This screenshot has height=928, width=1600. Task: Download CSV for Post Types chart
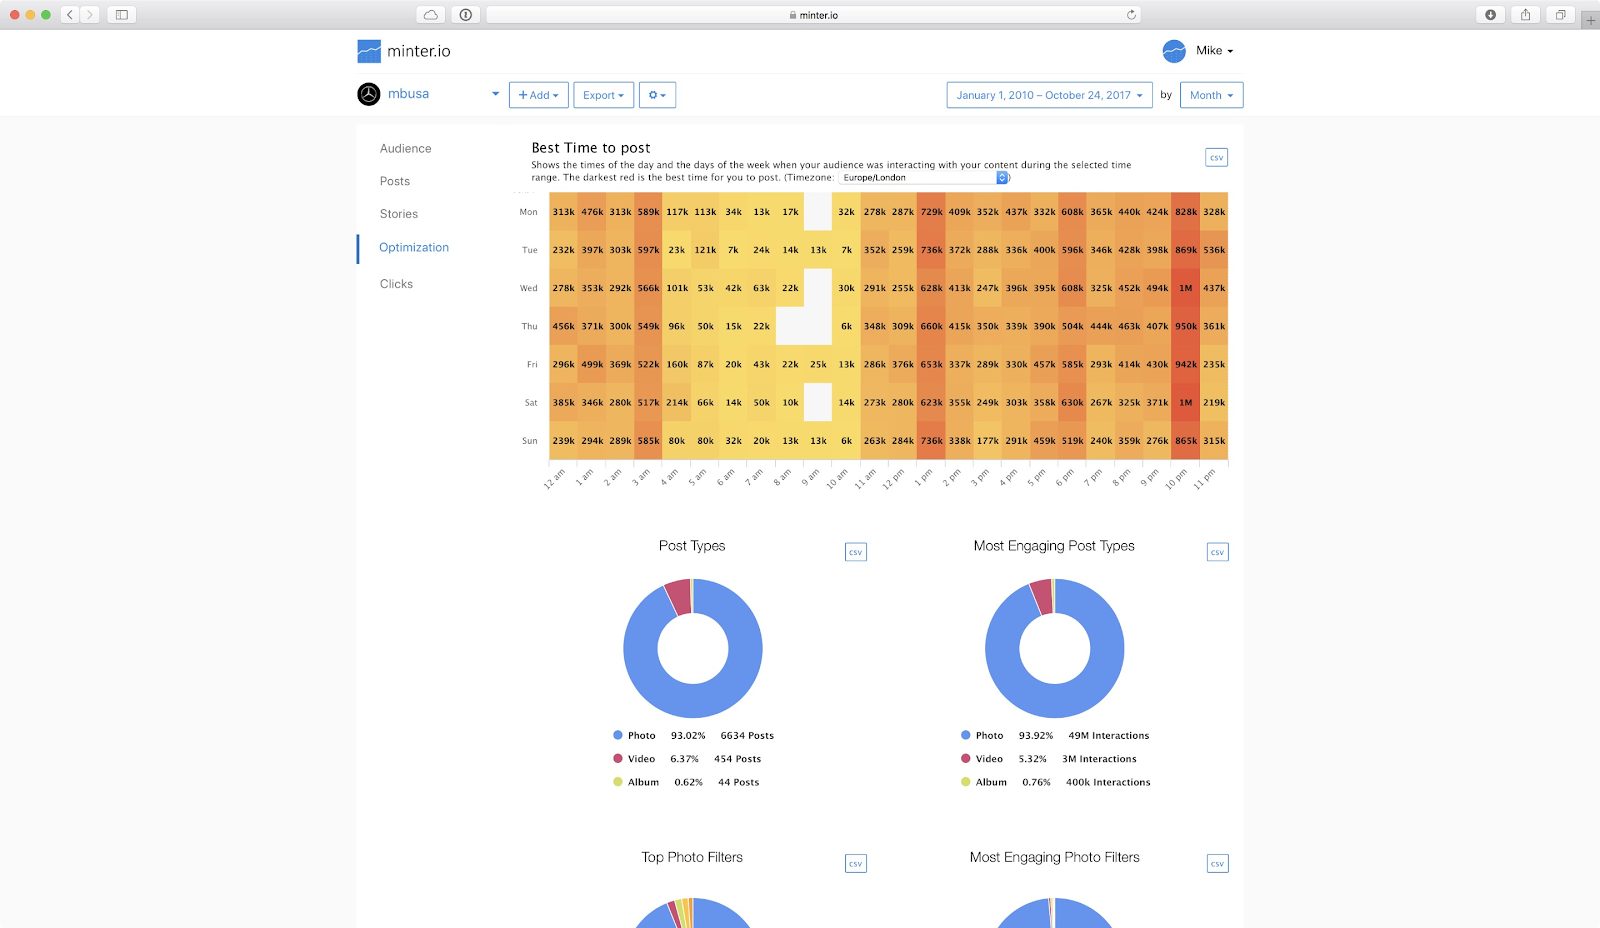pyautogui.click(x=856, y=552)
